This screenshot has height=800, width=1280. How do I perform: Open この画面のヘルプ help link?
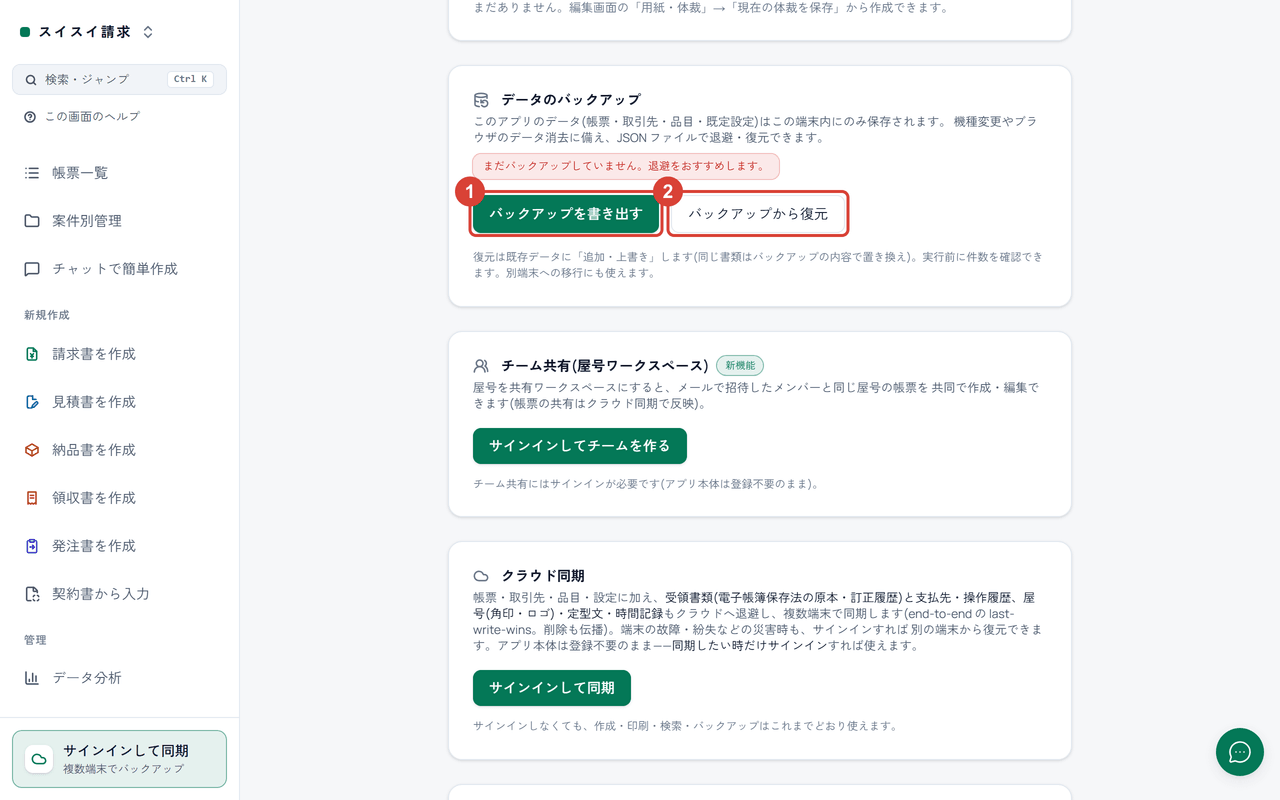point(82,117)
